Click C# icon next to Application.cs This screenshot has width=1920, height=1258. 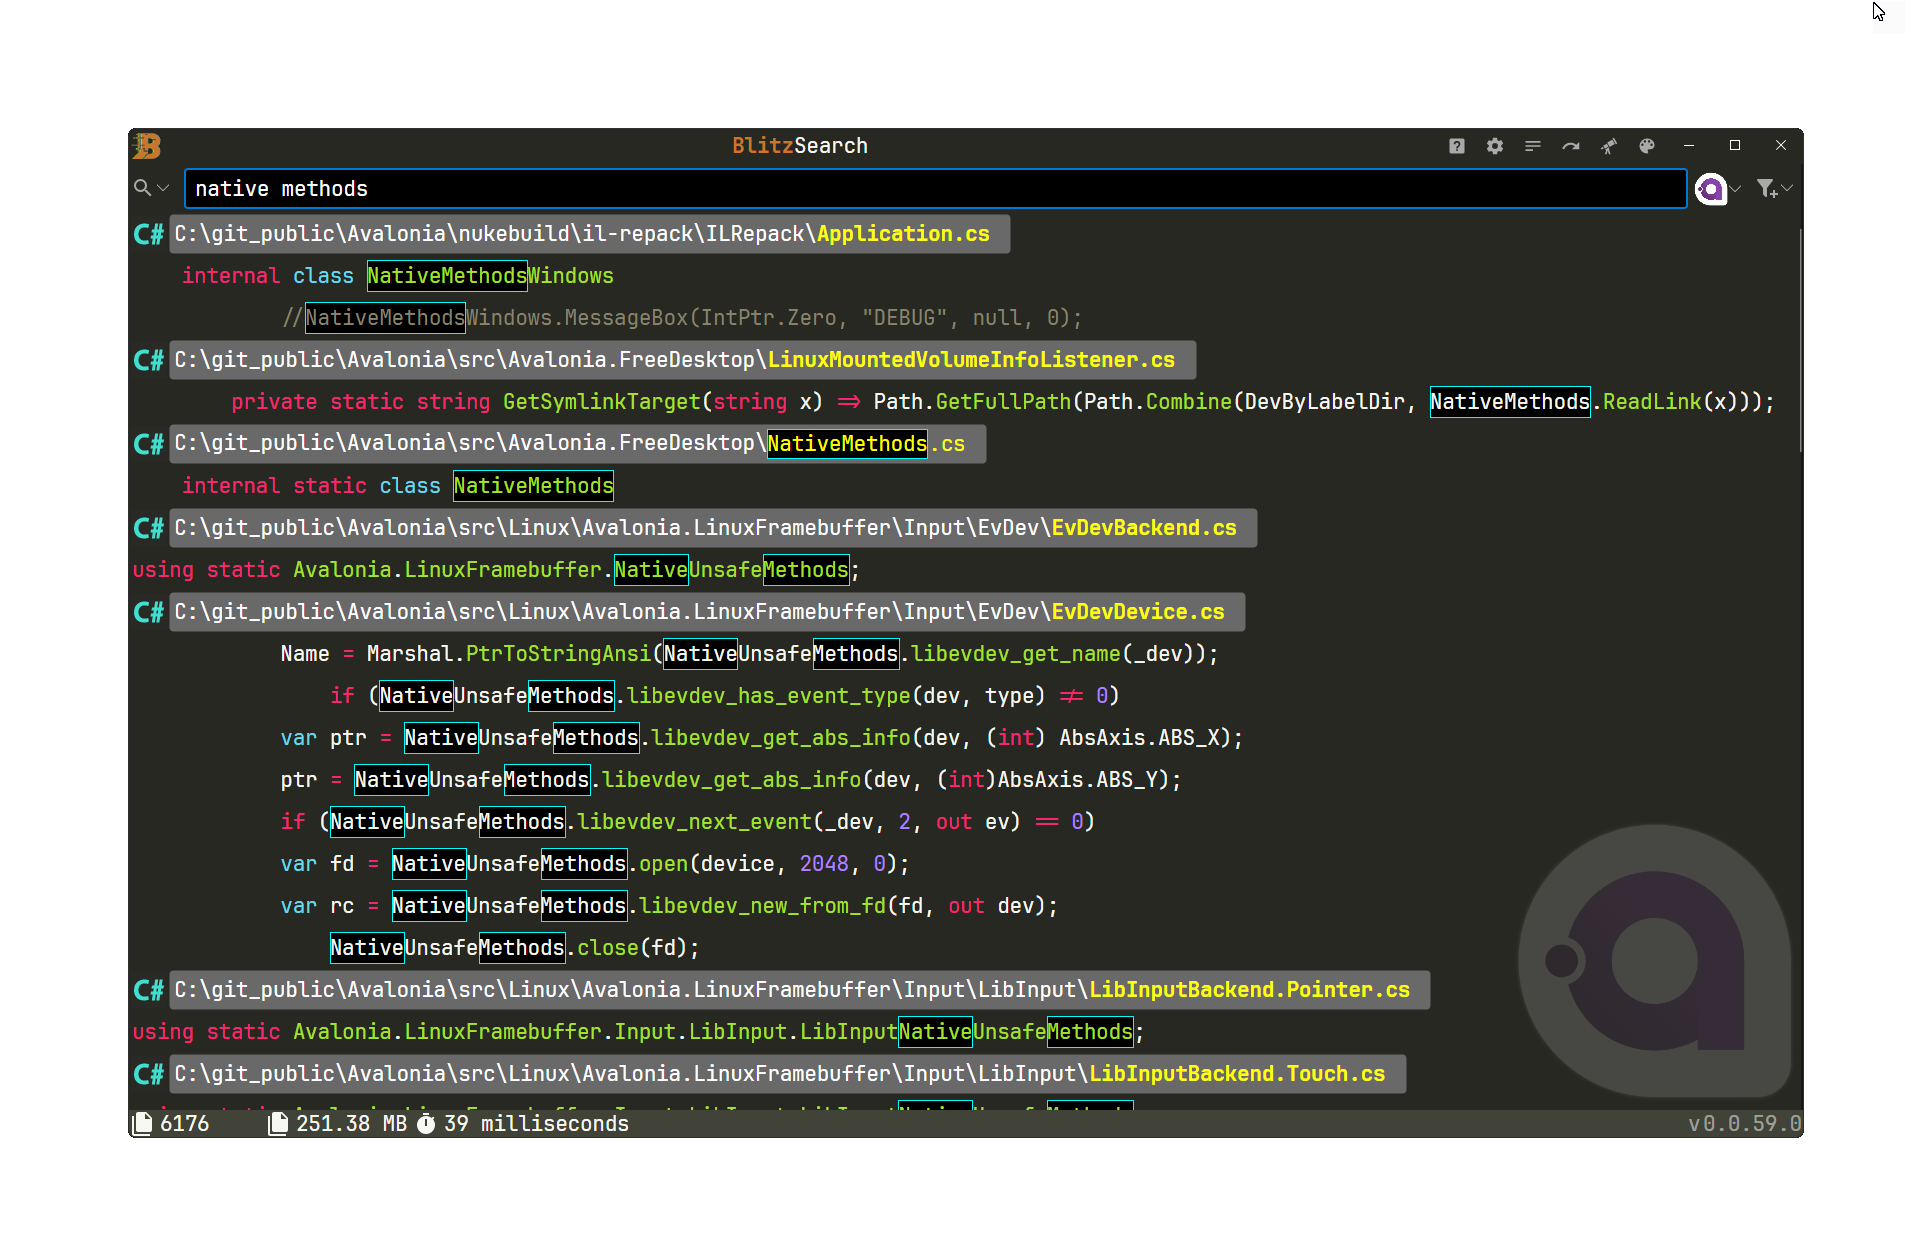pos(149,234)
